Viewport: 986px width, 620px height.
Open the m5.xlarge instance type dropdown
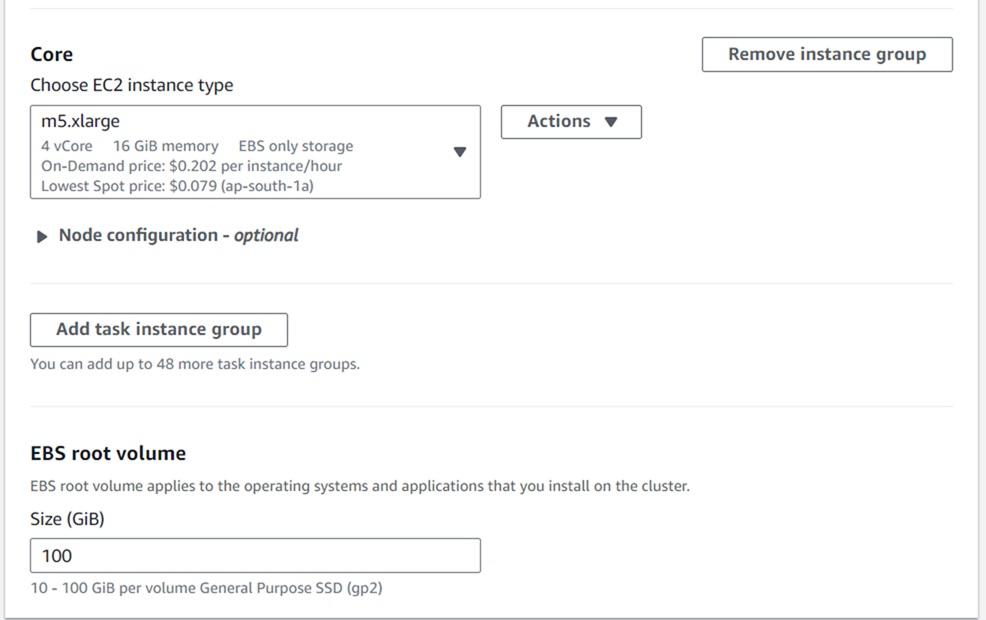tap(255, 152)
